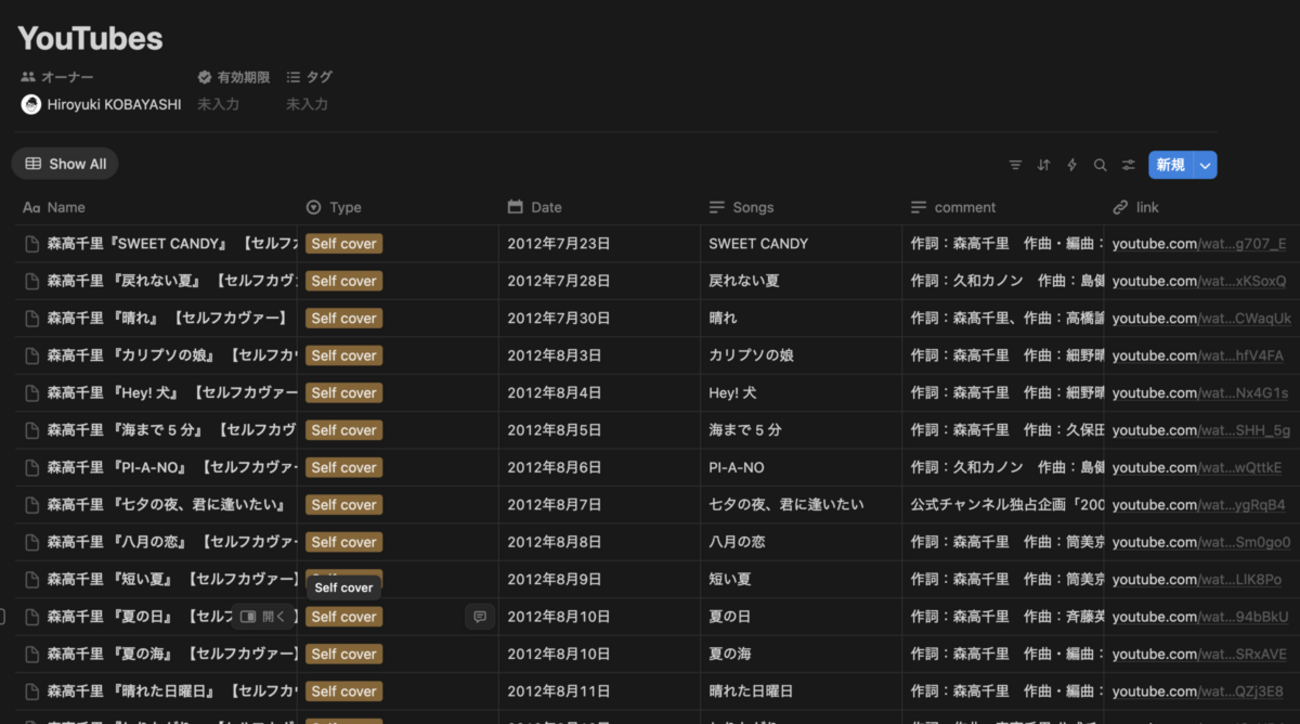Click the page icon of 短い夏 row
Viewport: 1300px width, 724px height.
click(32, 580)
